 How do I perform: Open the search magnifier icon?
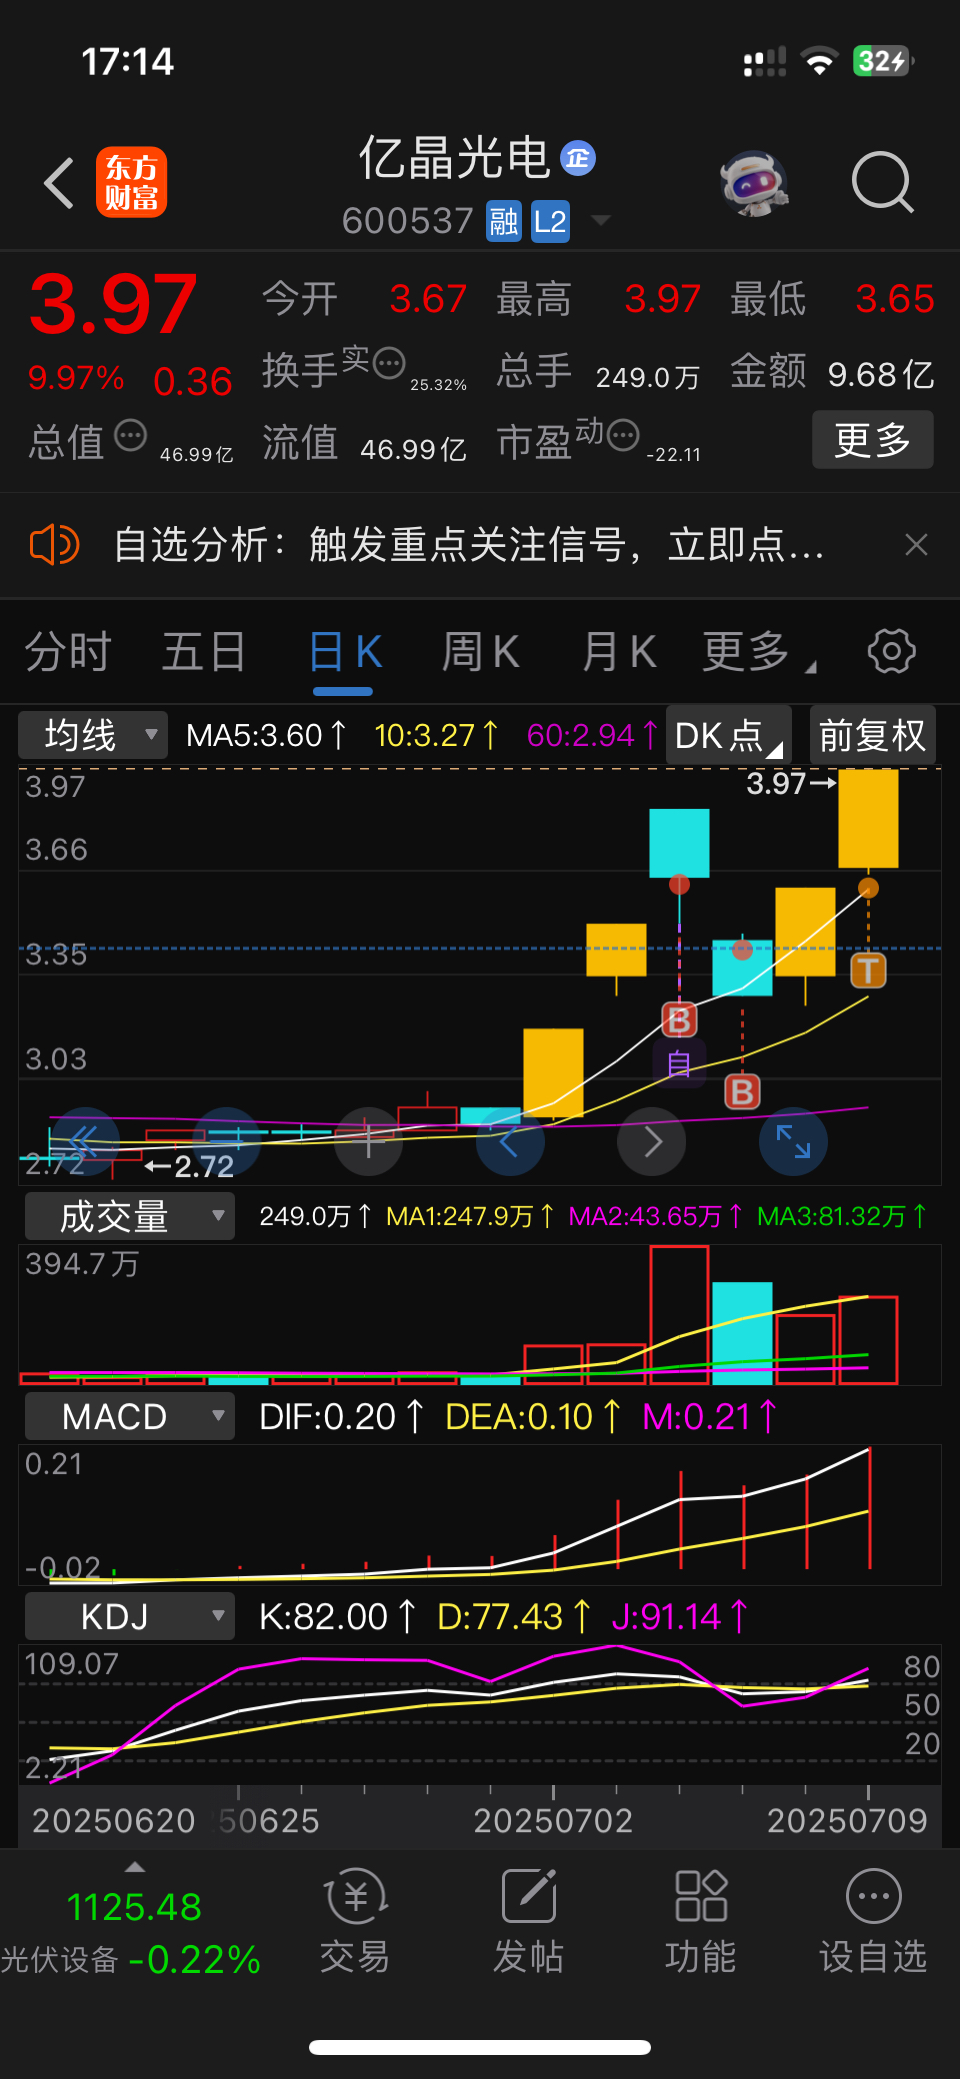pos(882,183)
